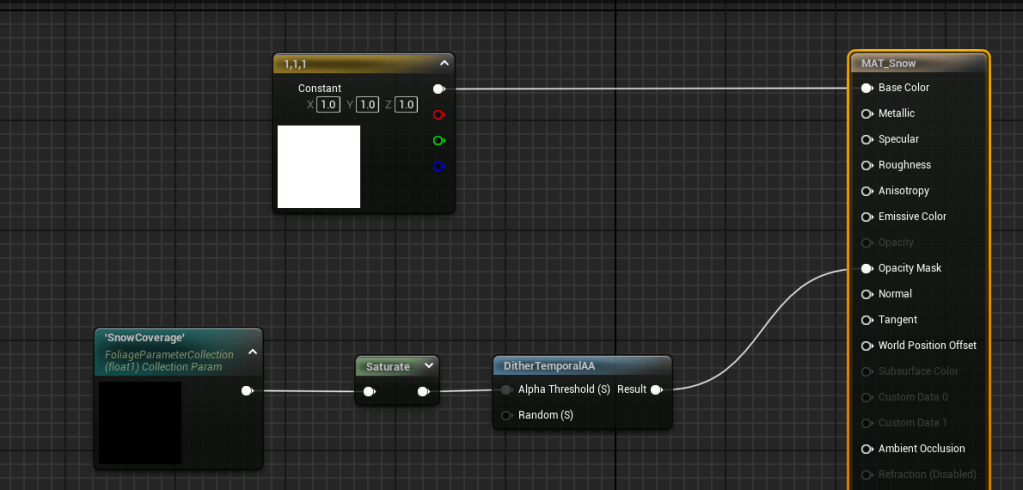Click the blue channel output pin
Image resolution: width=1023 pixels, height=490 pixels.
pos(439,166)
